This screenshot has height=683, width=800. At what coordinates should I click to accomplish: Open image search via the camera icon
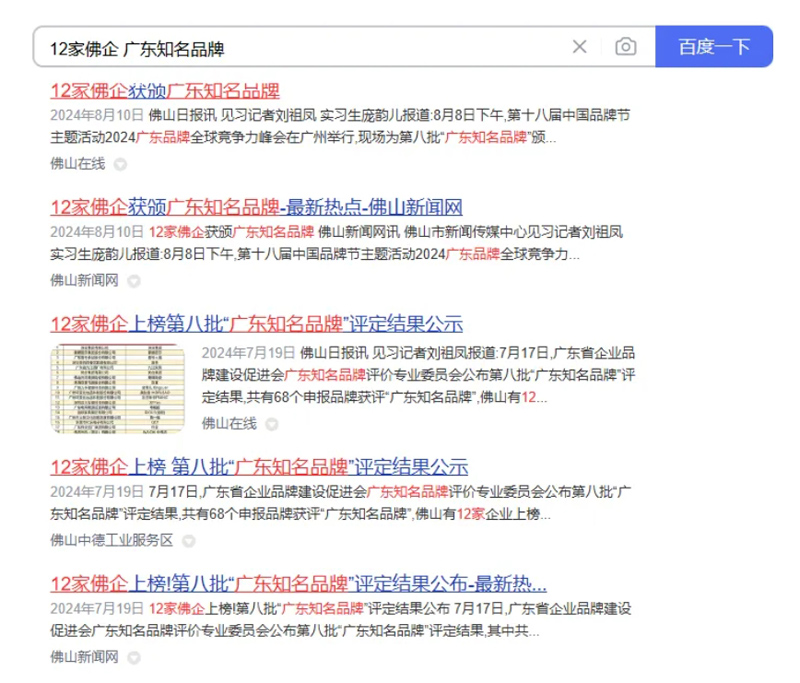(626, 46)
